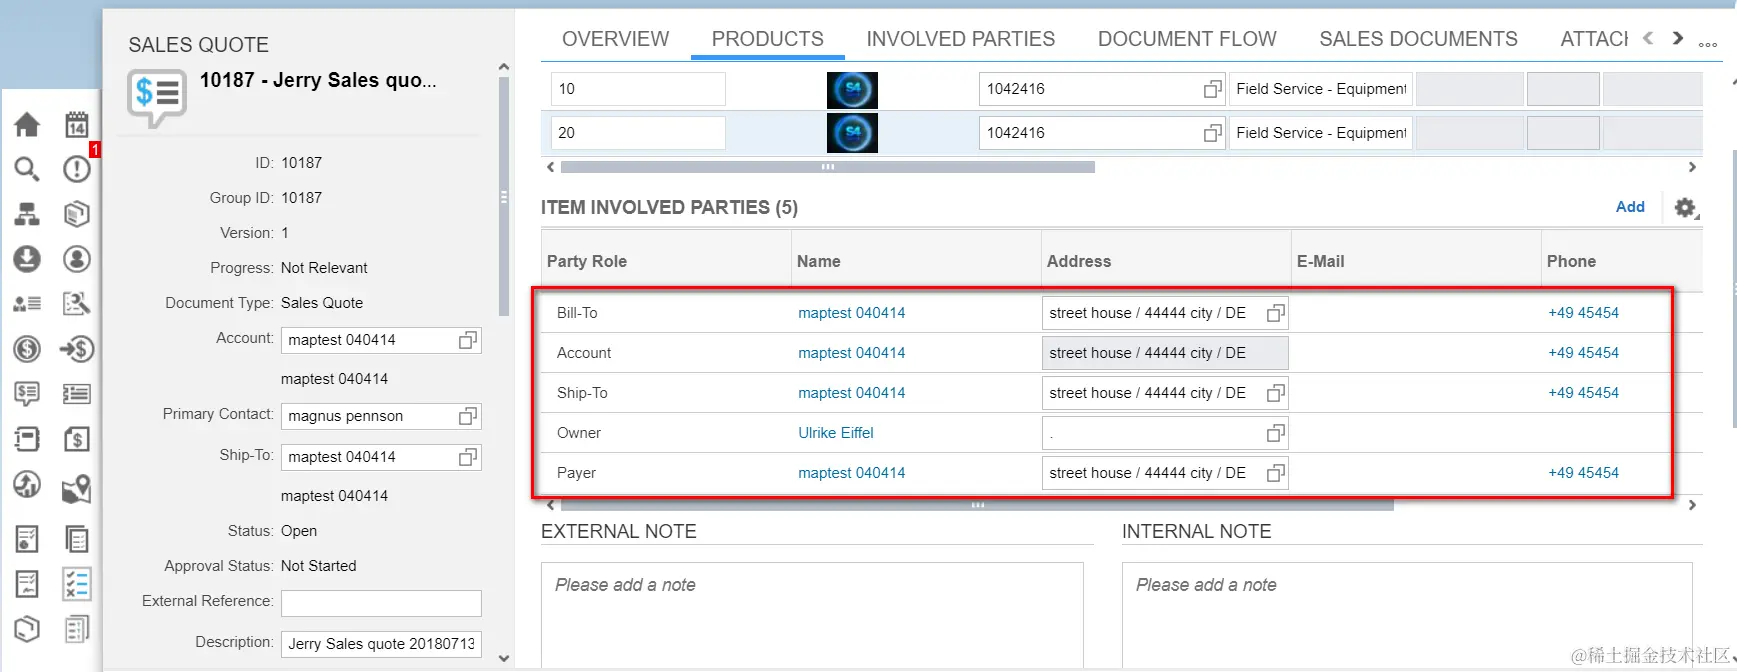Click the External Reference input field
The image size is (1737, 672).
[x=381, y=603]
